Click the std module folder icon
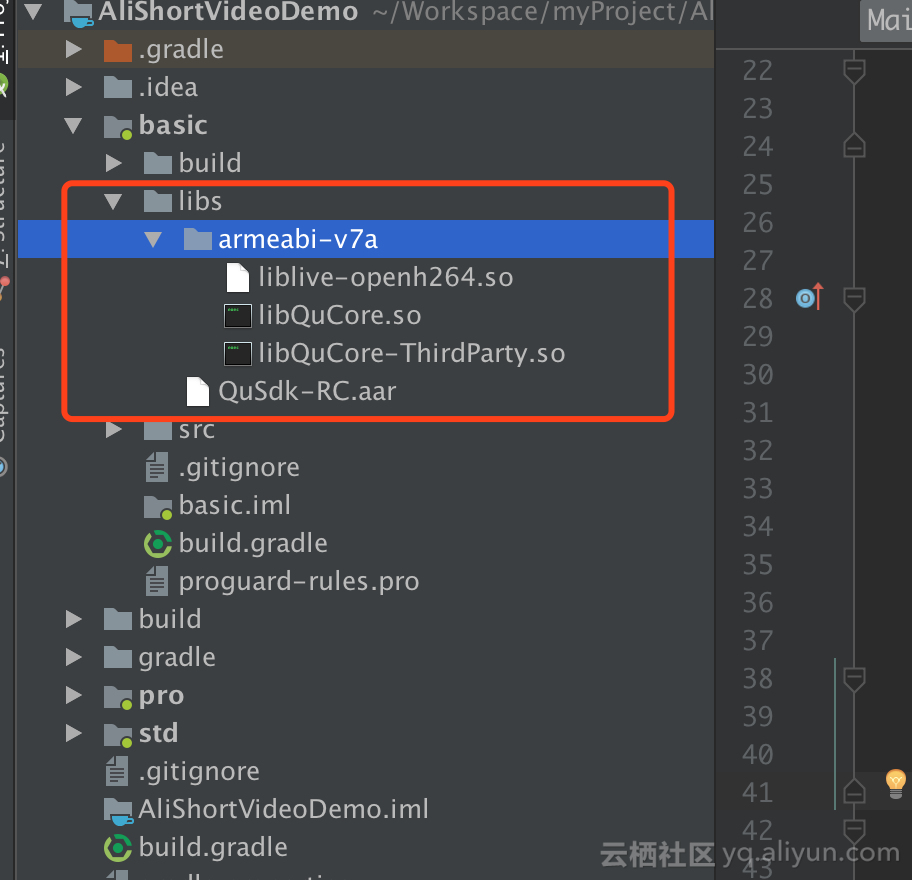Image resolution: width=912 pixels, height=880 pixels. coord(118,735)
